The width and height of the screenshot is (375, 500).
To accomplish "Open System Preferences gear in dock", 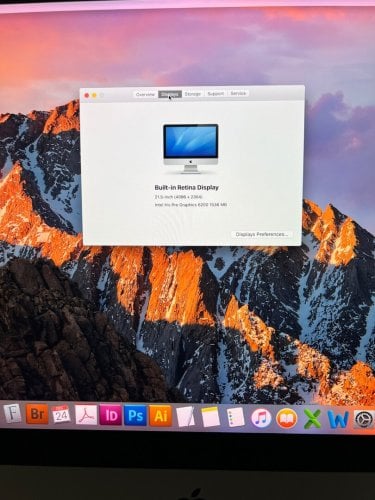I will (x=363, y=420).
